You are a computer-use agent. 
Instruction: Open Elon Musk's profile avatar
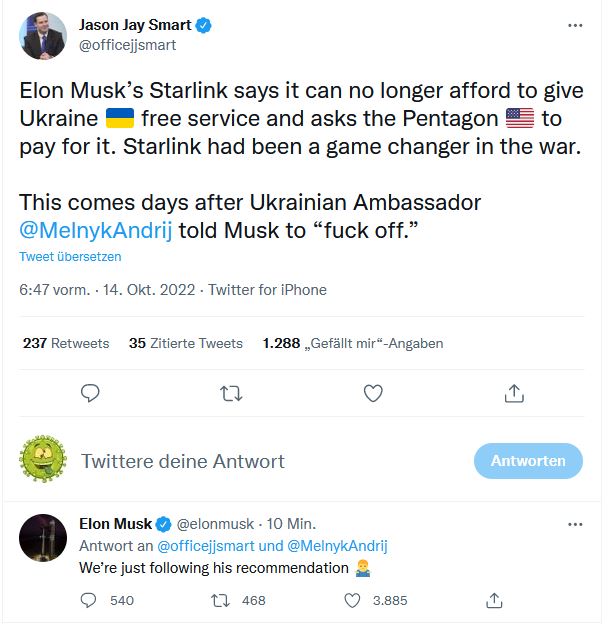(43, 540)
